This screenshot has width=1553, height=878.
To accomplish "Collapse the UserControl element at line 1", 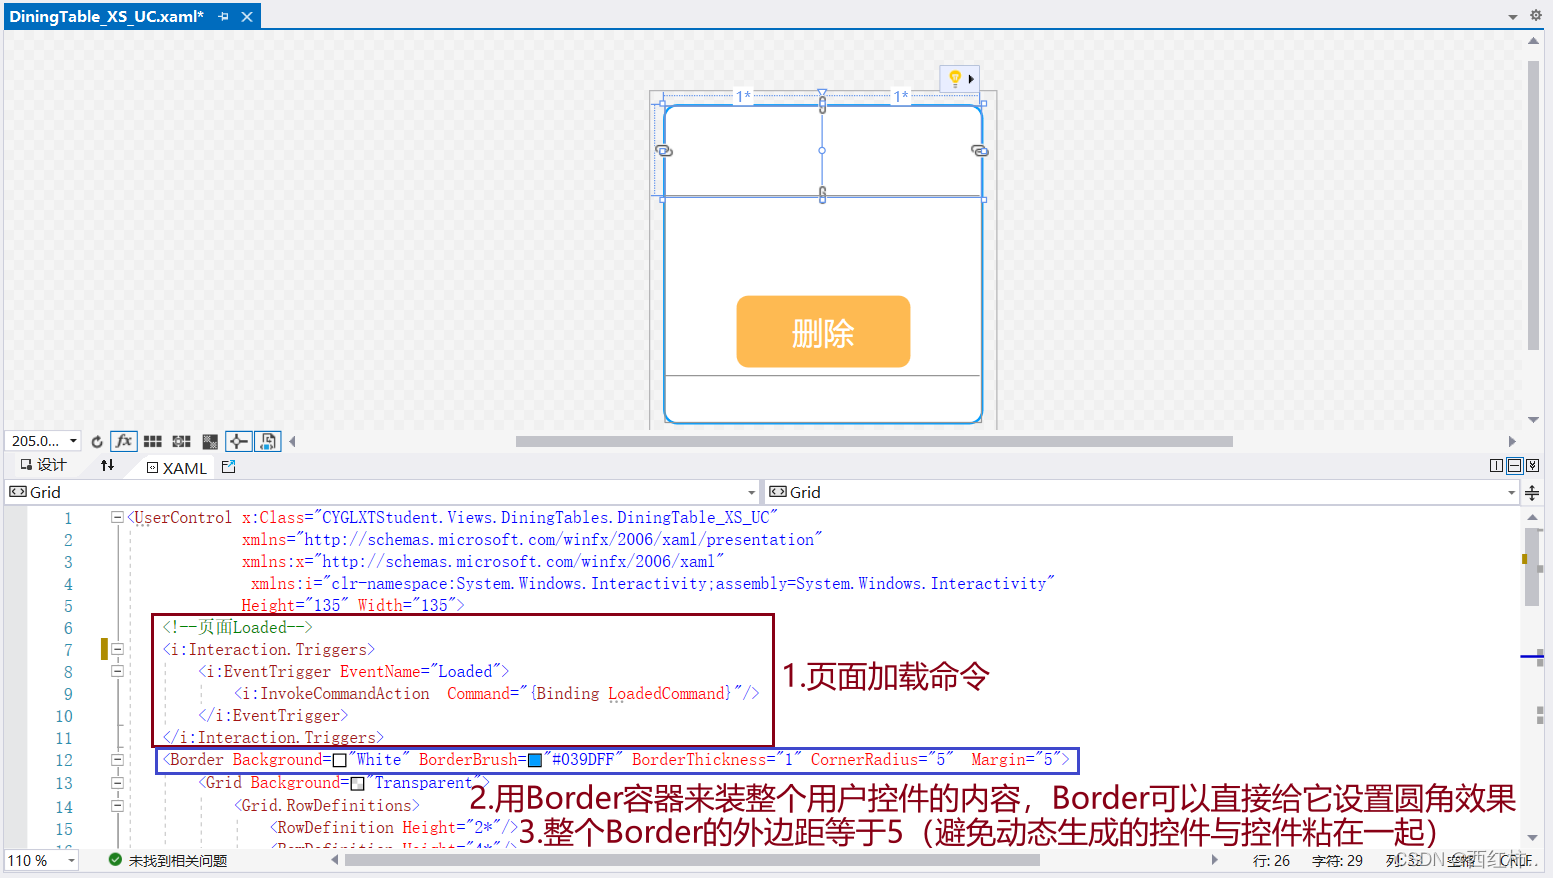I will pyautogui.click(x=117, y=517).
